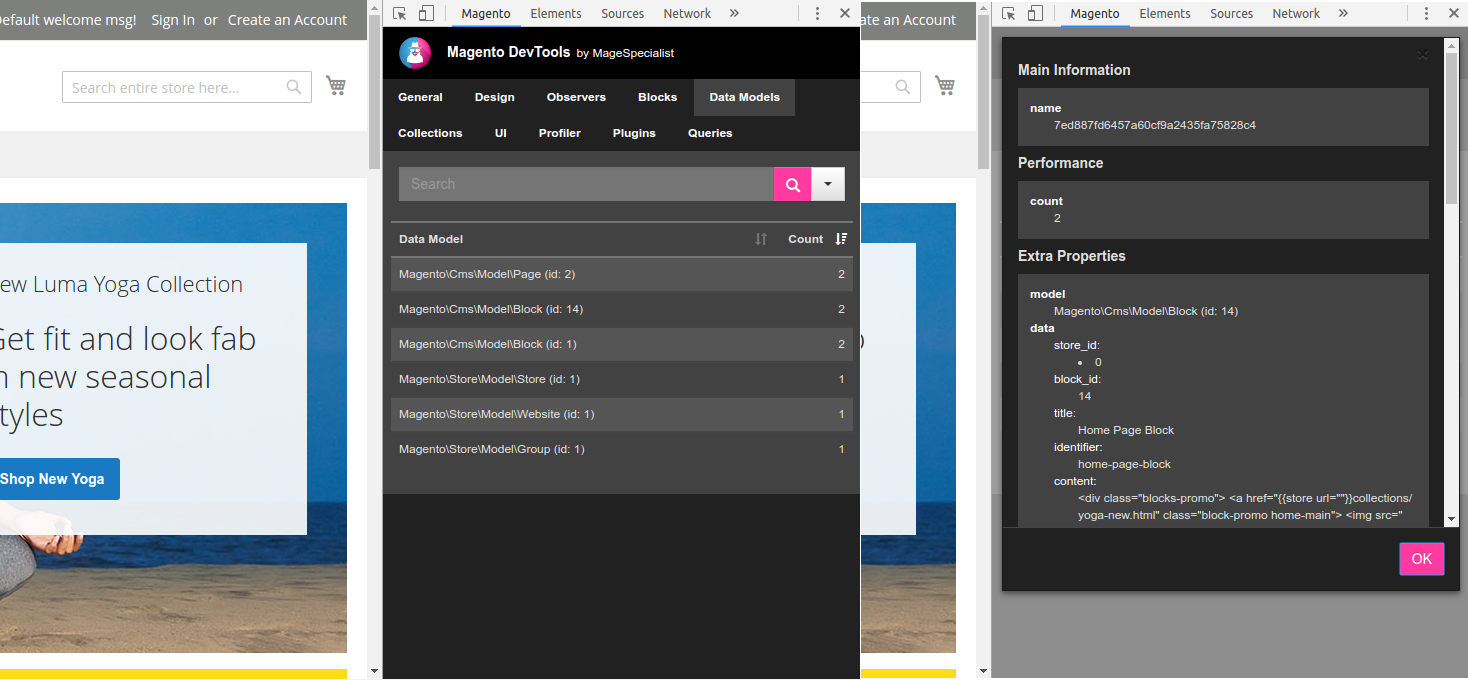Switch to the General tab
This screenshot has height=680, width=1468.
tap(420, 97)
